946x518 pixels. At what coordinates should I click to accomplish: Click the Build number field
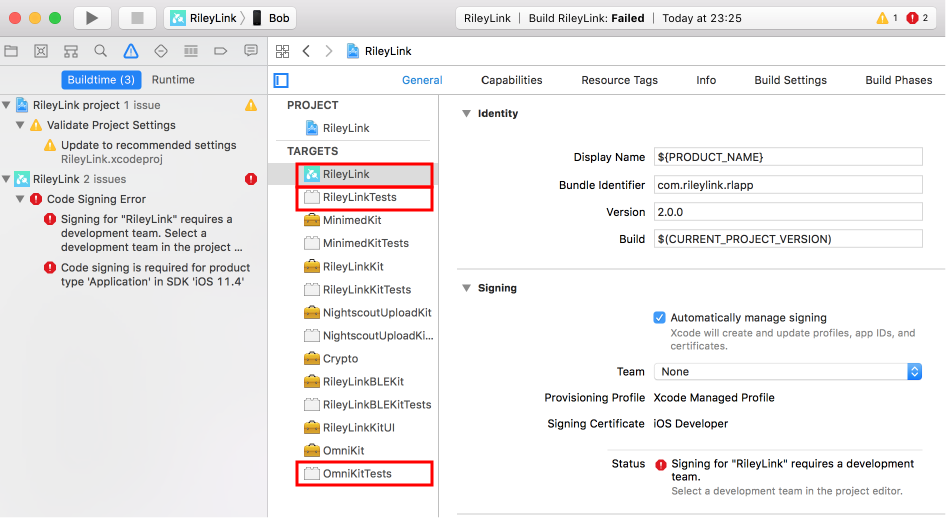click(x=788, y=239)
